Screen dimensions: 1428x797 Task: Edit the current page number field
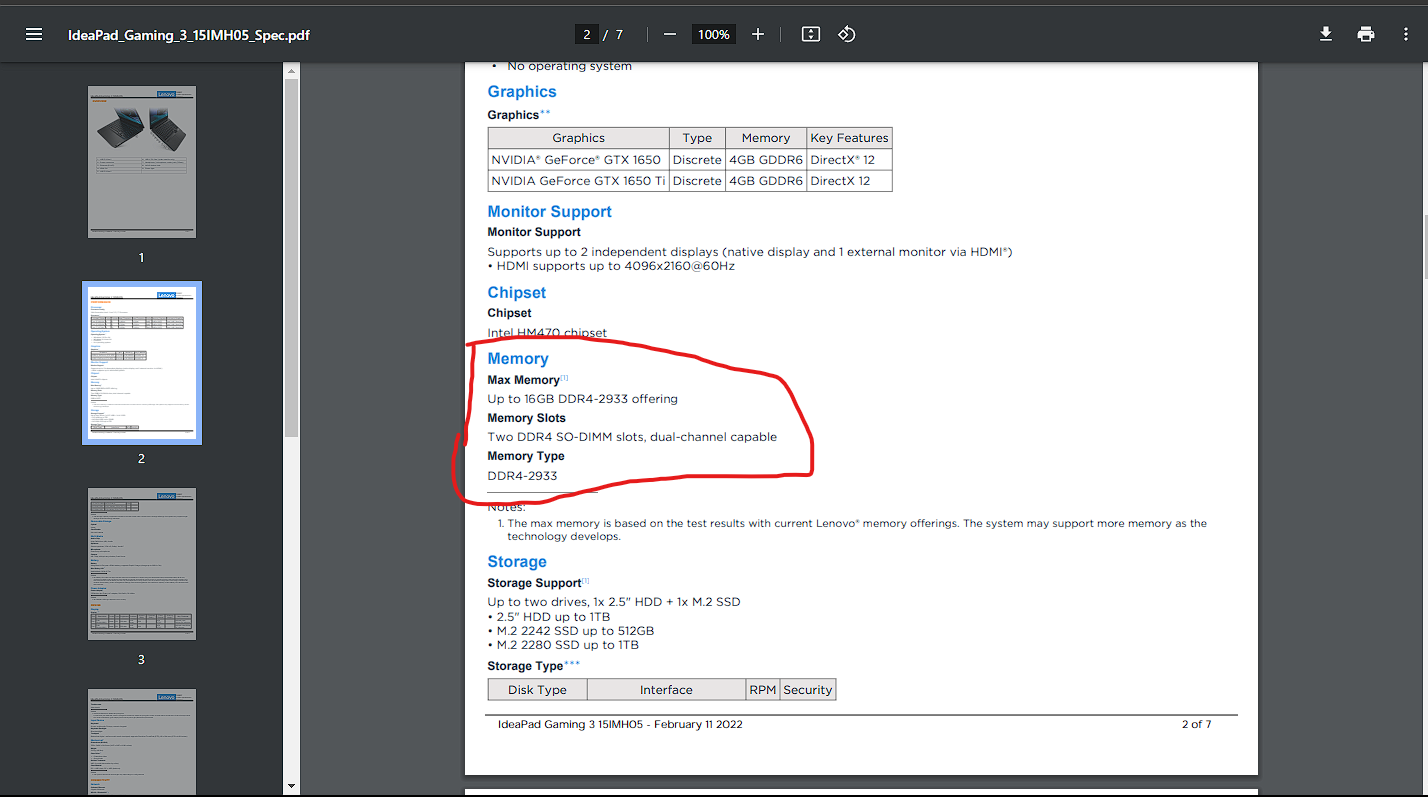click(586, 34)
